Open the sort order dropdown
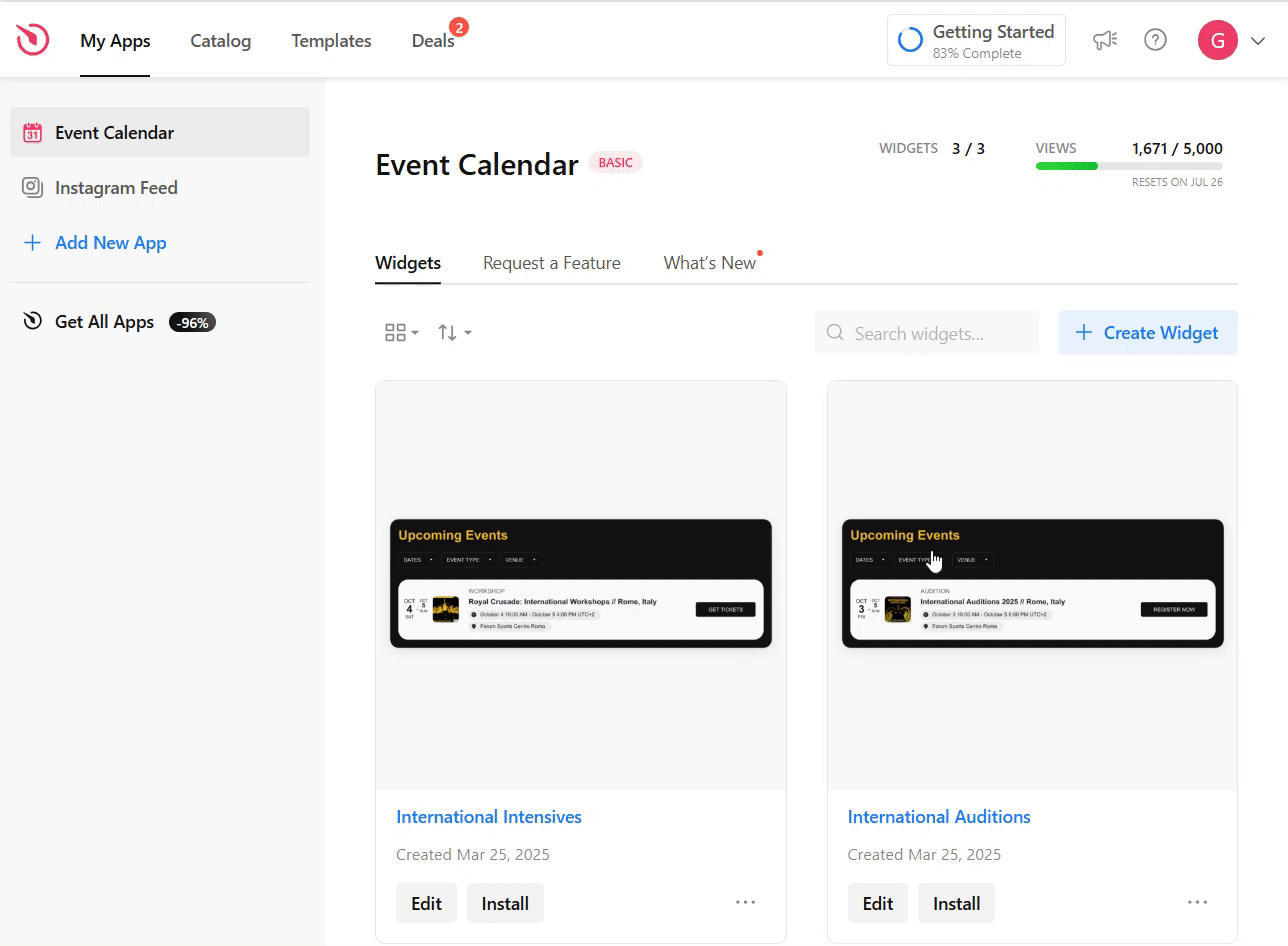The height and width of the screenshot is (946, 1288). pyautogui.click(x=454, y=333)
